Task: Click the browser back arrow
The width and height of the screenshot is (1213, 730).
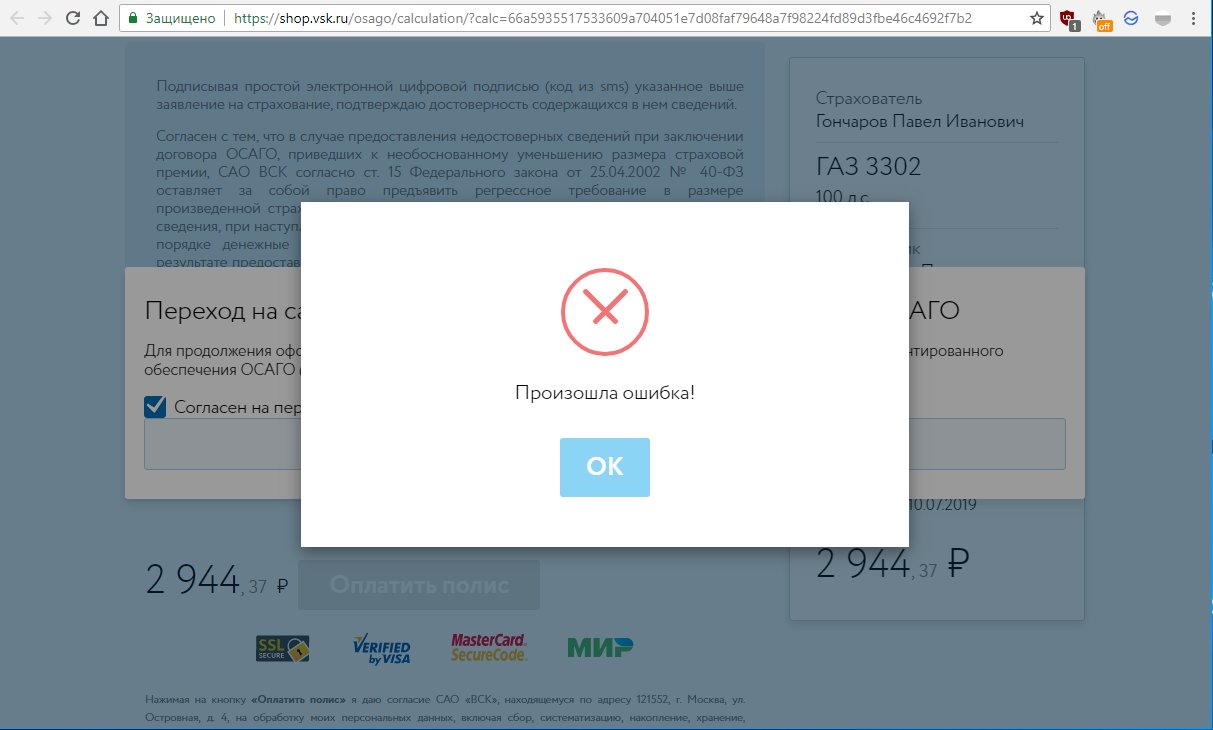Action: 17,18
